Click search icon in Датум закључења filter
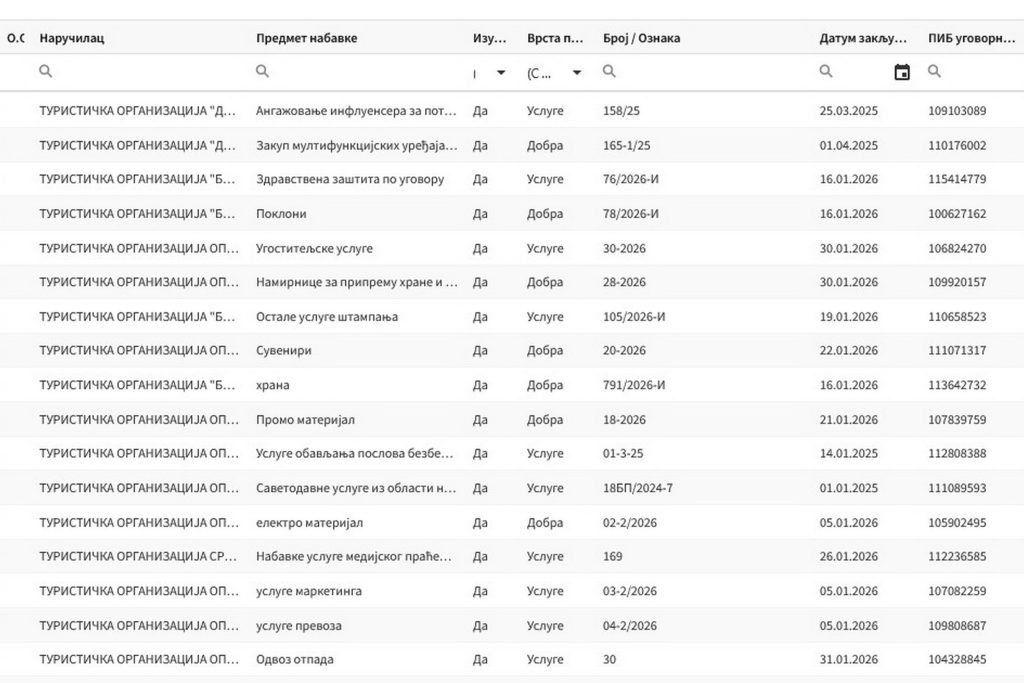 click(x=826, y=72)
